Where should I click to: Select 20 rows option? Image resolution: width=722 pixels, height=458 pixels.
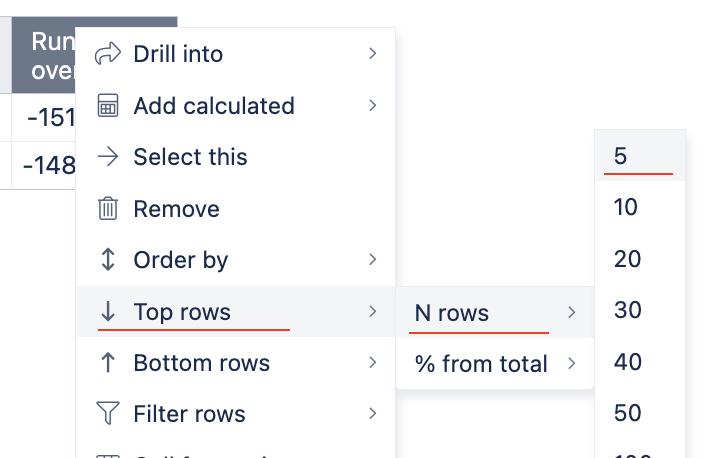(640, 259)
